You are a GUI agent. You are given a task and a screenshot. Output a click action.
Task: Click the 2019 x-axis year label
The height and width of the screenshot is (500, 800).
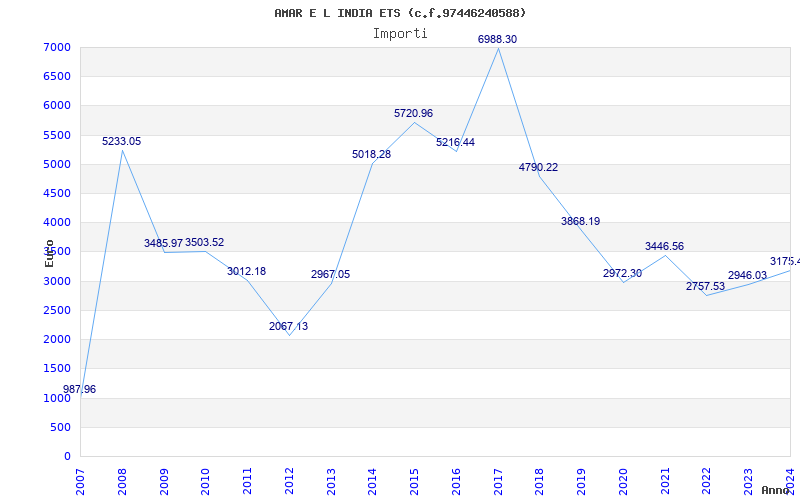(x=582, y=482)
